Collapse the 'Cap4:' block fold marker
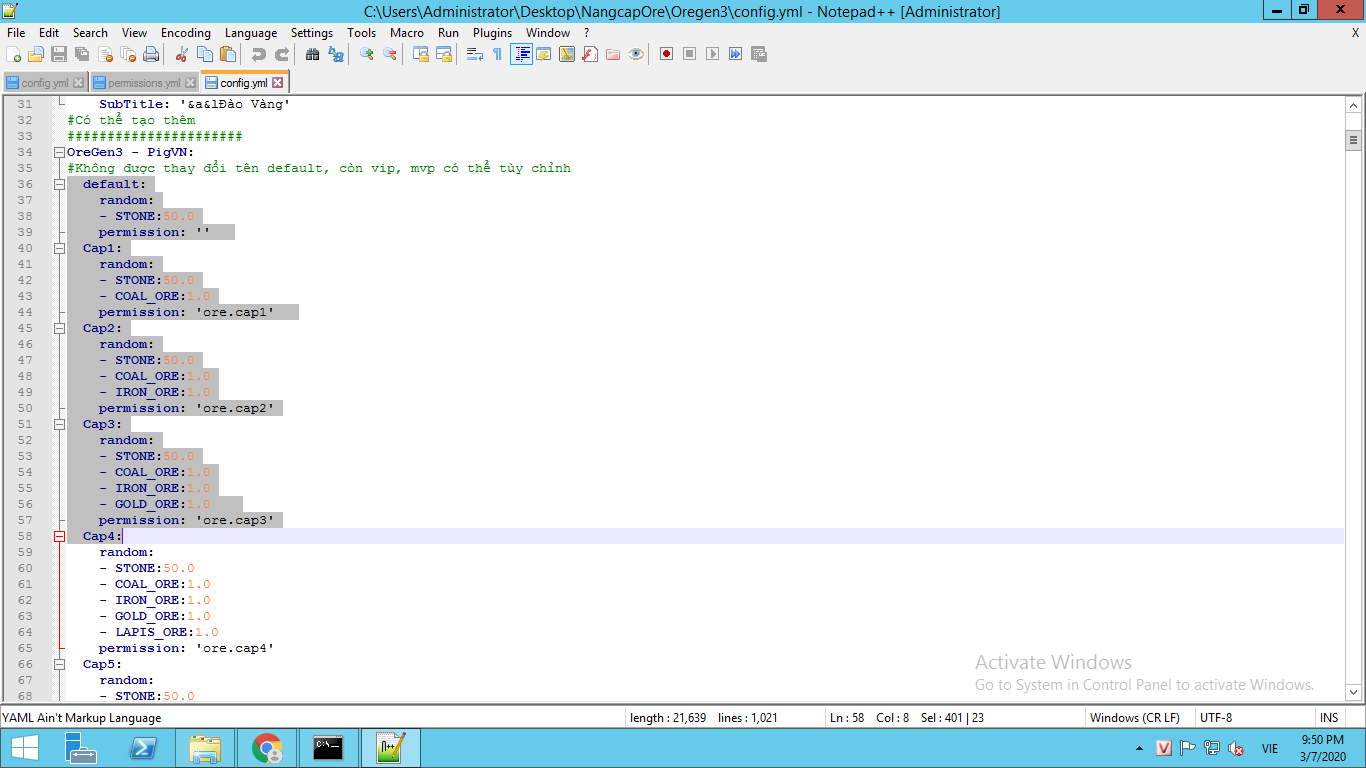 [x=59, y=536]
